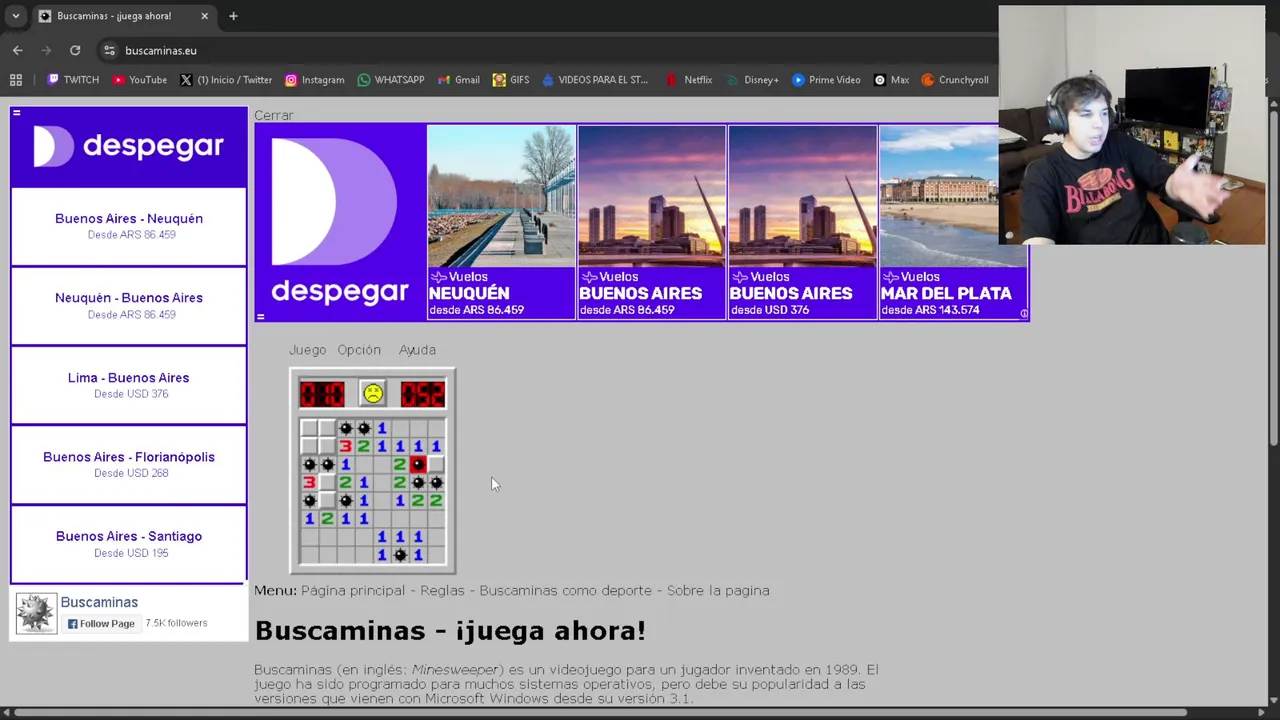Open the Disney+ bookmark
The width and height of the screenshot is (1280, 720).
point(752,80)
